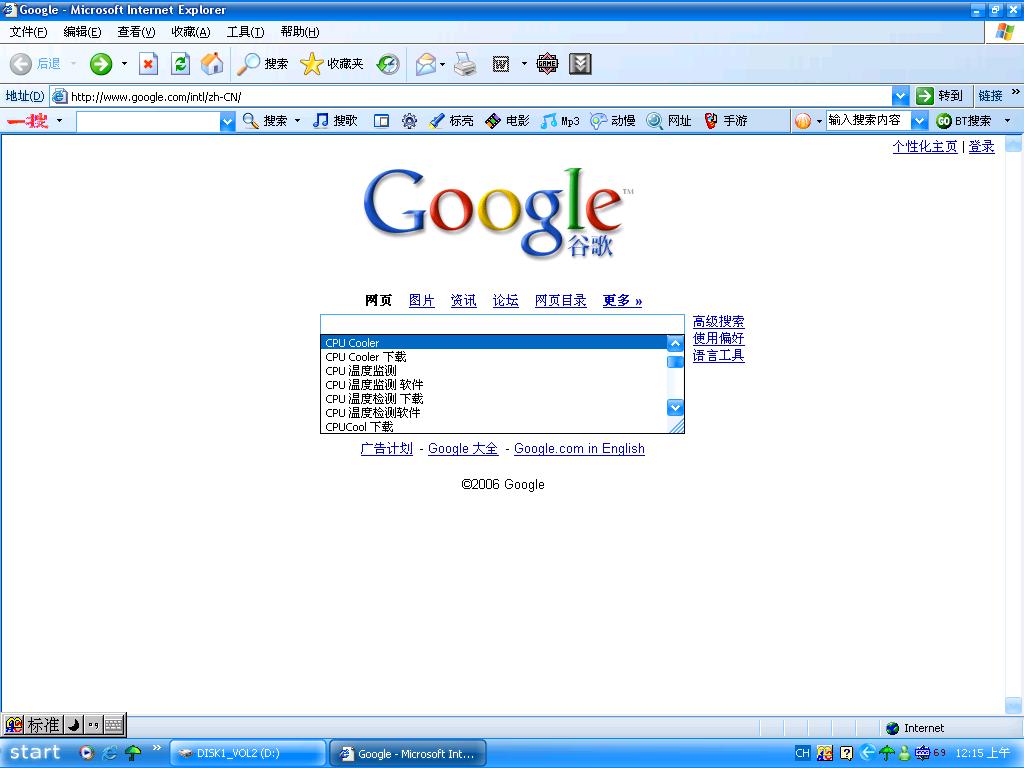Screen dimensions: 1024x768
Task: Click the 高级搜索 advanced search link
Action: pos(718,321)
